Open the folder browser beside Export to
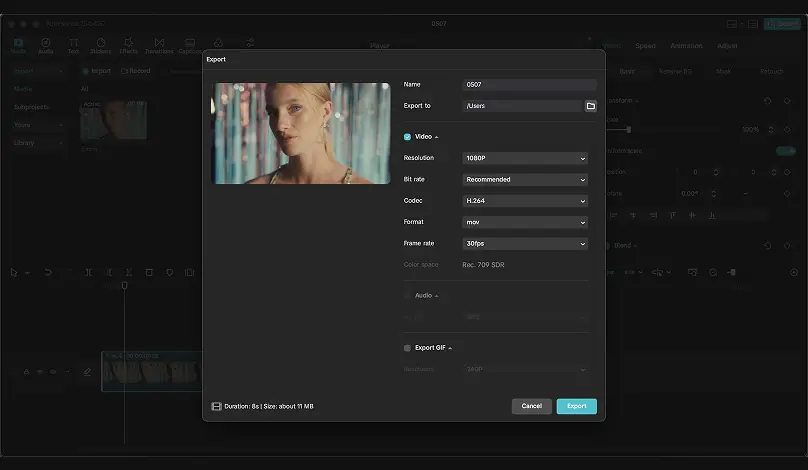Viewport: 808px width, 470px height. point(591,106)
